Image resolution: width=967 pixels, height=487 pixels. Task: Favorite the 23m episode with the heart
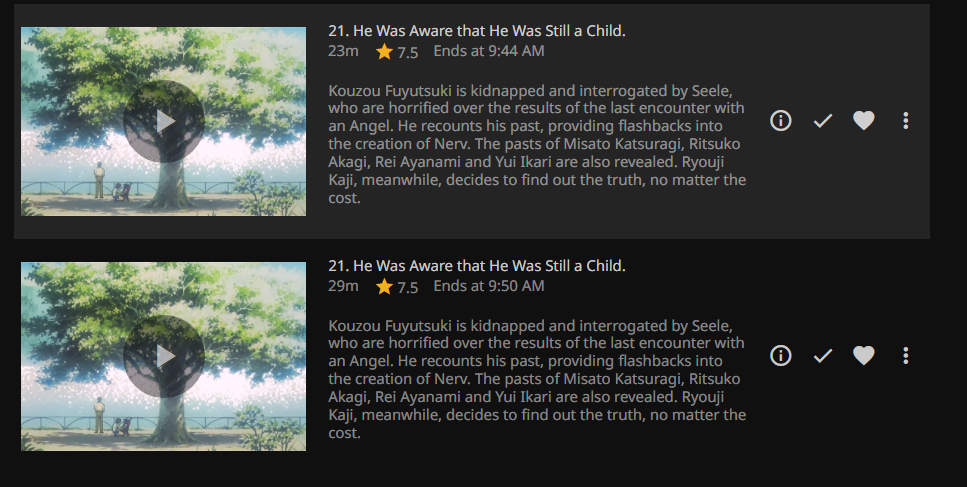pos(864,121)
